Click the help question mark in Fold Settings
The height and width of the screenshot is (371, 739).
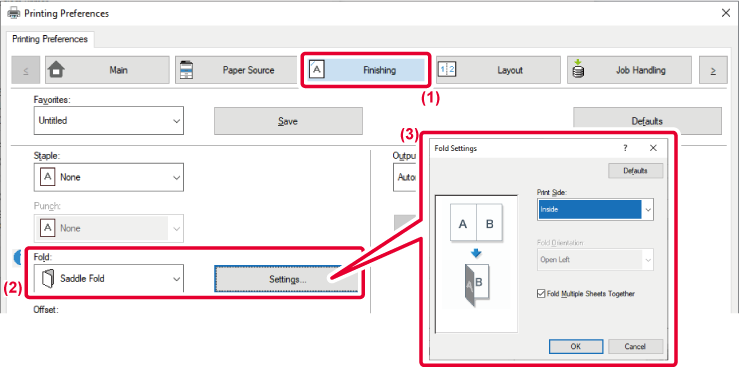click(x=625, y=148)
